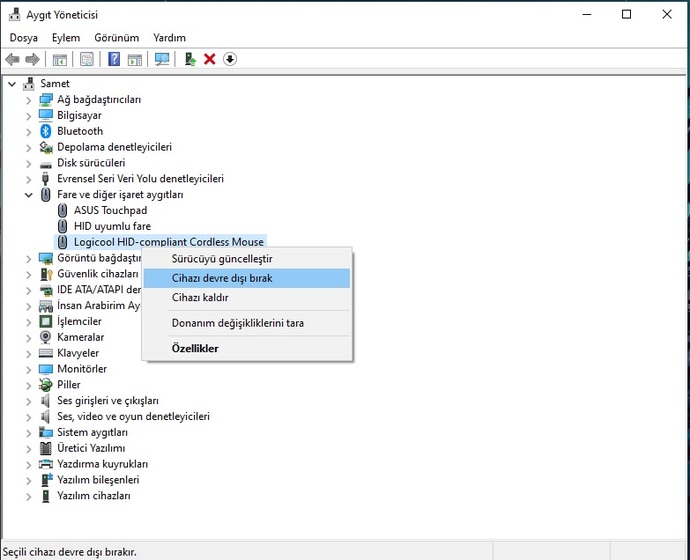Image resolution: width=690 pixels, height=560 pixels.
Task: Click the Ağ bağdaştırıcıları network icon
Action: (46, 99)
